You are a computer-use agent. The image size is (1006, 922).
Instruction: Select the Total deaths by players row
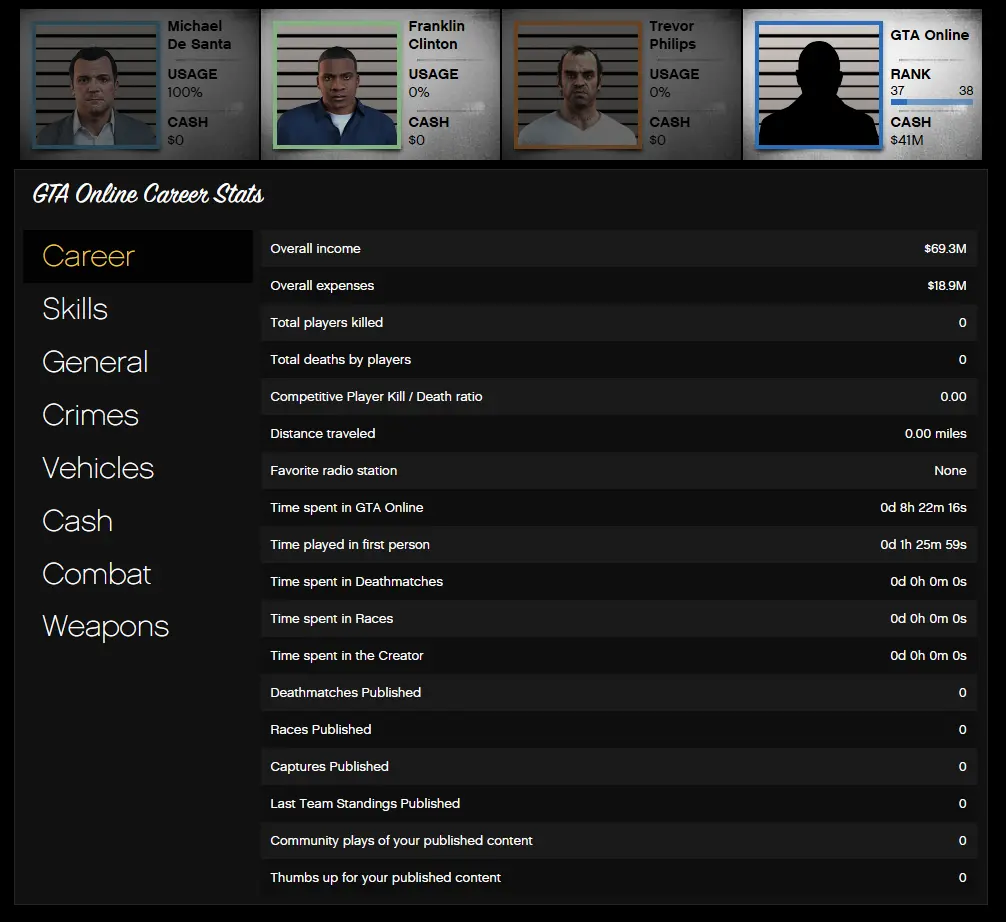[x=618, y=359]
